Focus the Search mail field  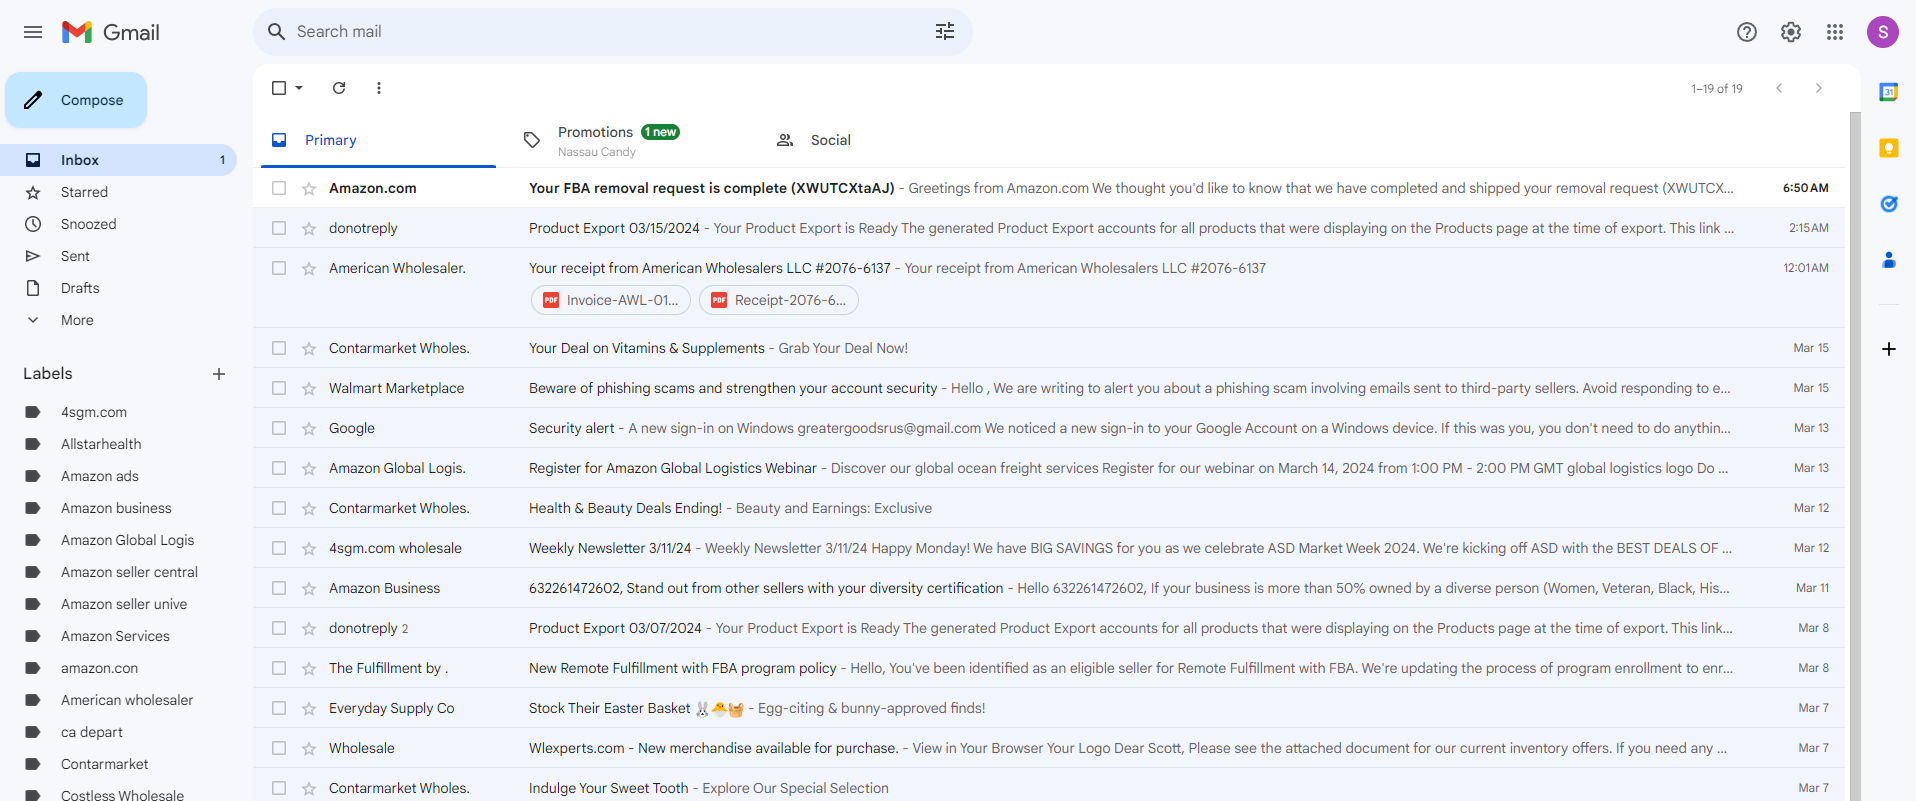click(610, 32)
